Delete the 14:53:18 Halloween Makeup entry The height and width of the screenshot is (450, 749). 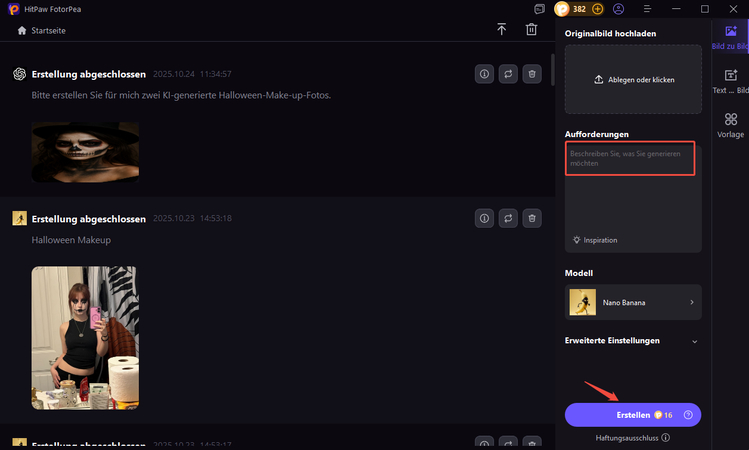click(x=533, y=218)
